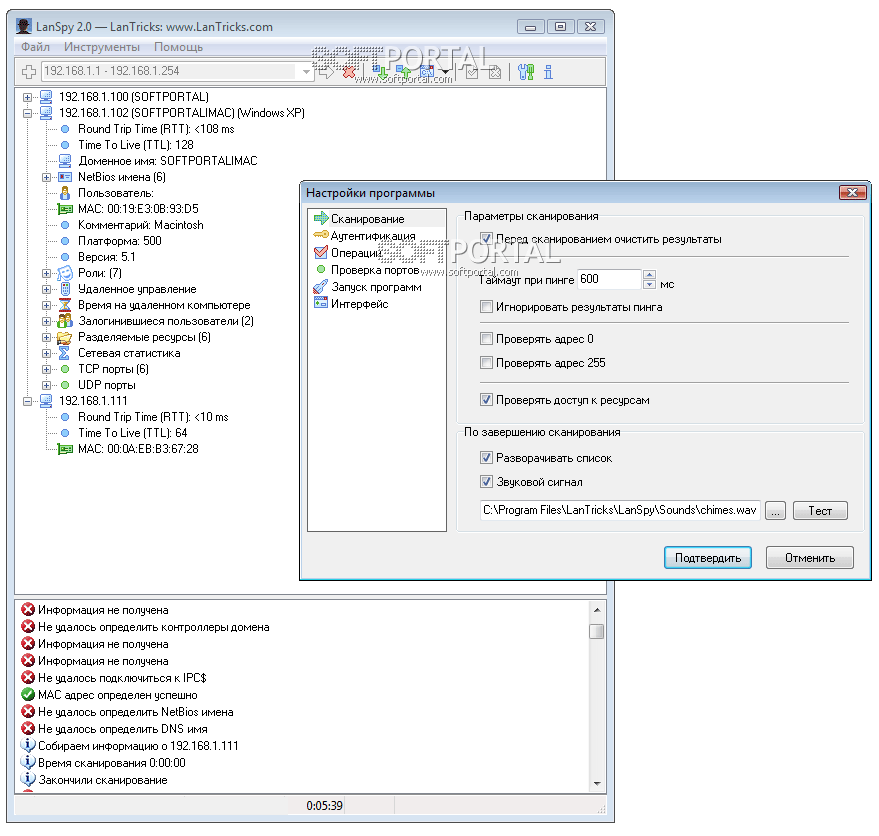Click the remote control icon for Удаленное управление
Image resolution: width=879 pixels, height=836 pixels.
tap(65, 289)
